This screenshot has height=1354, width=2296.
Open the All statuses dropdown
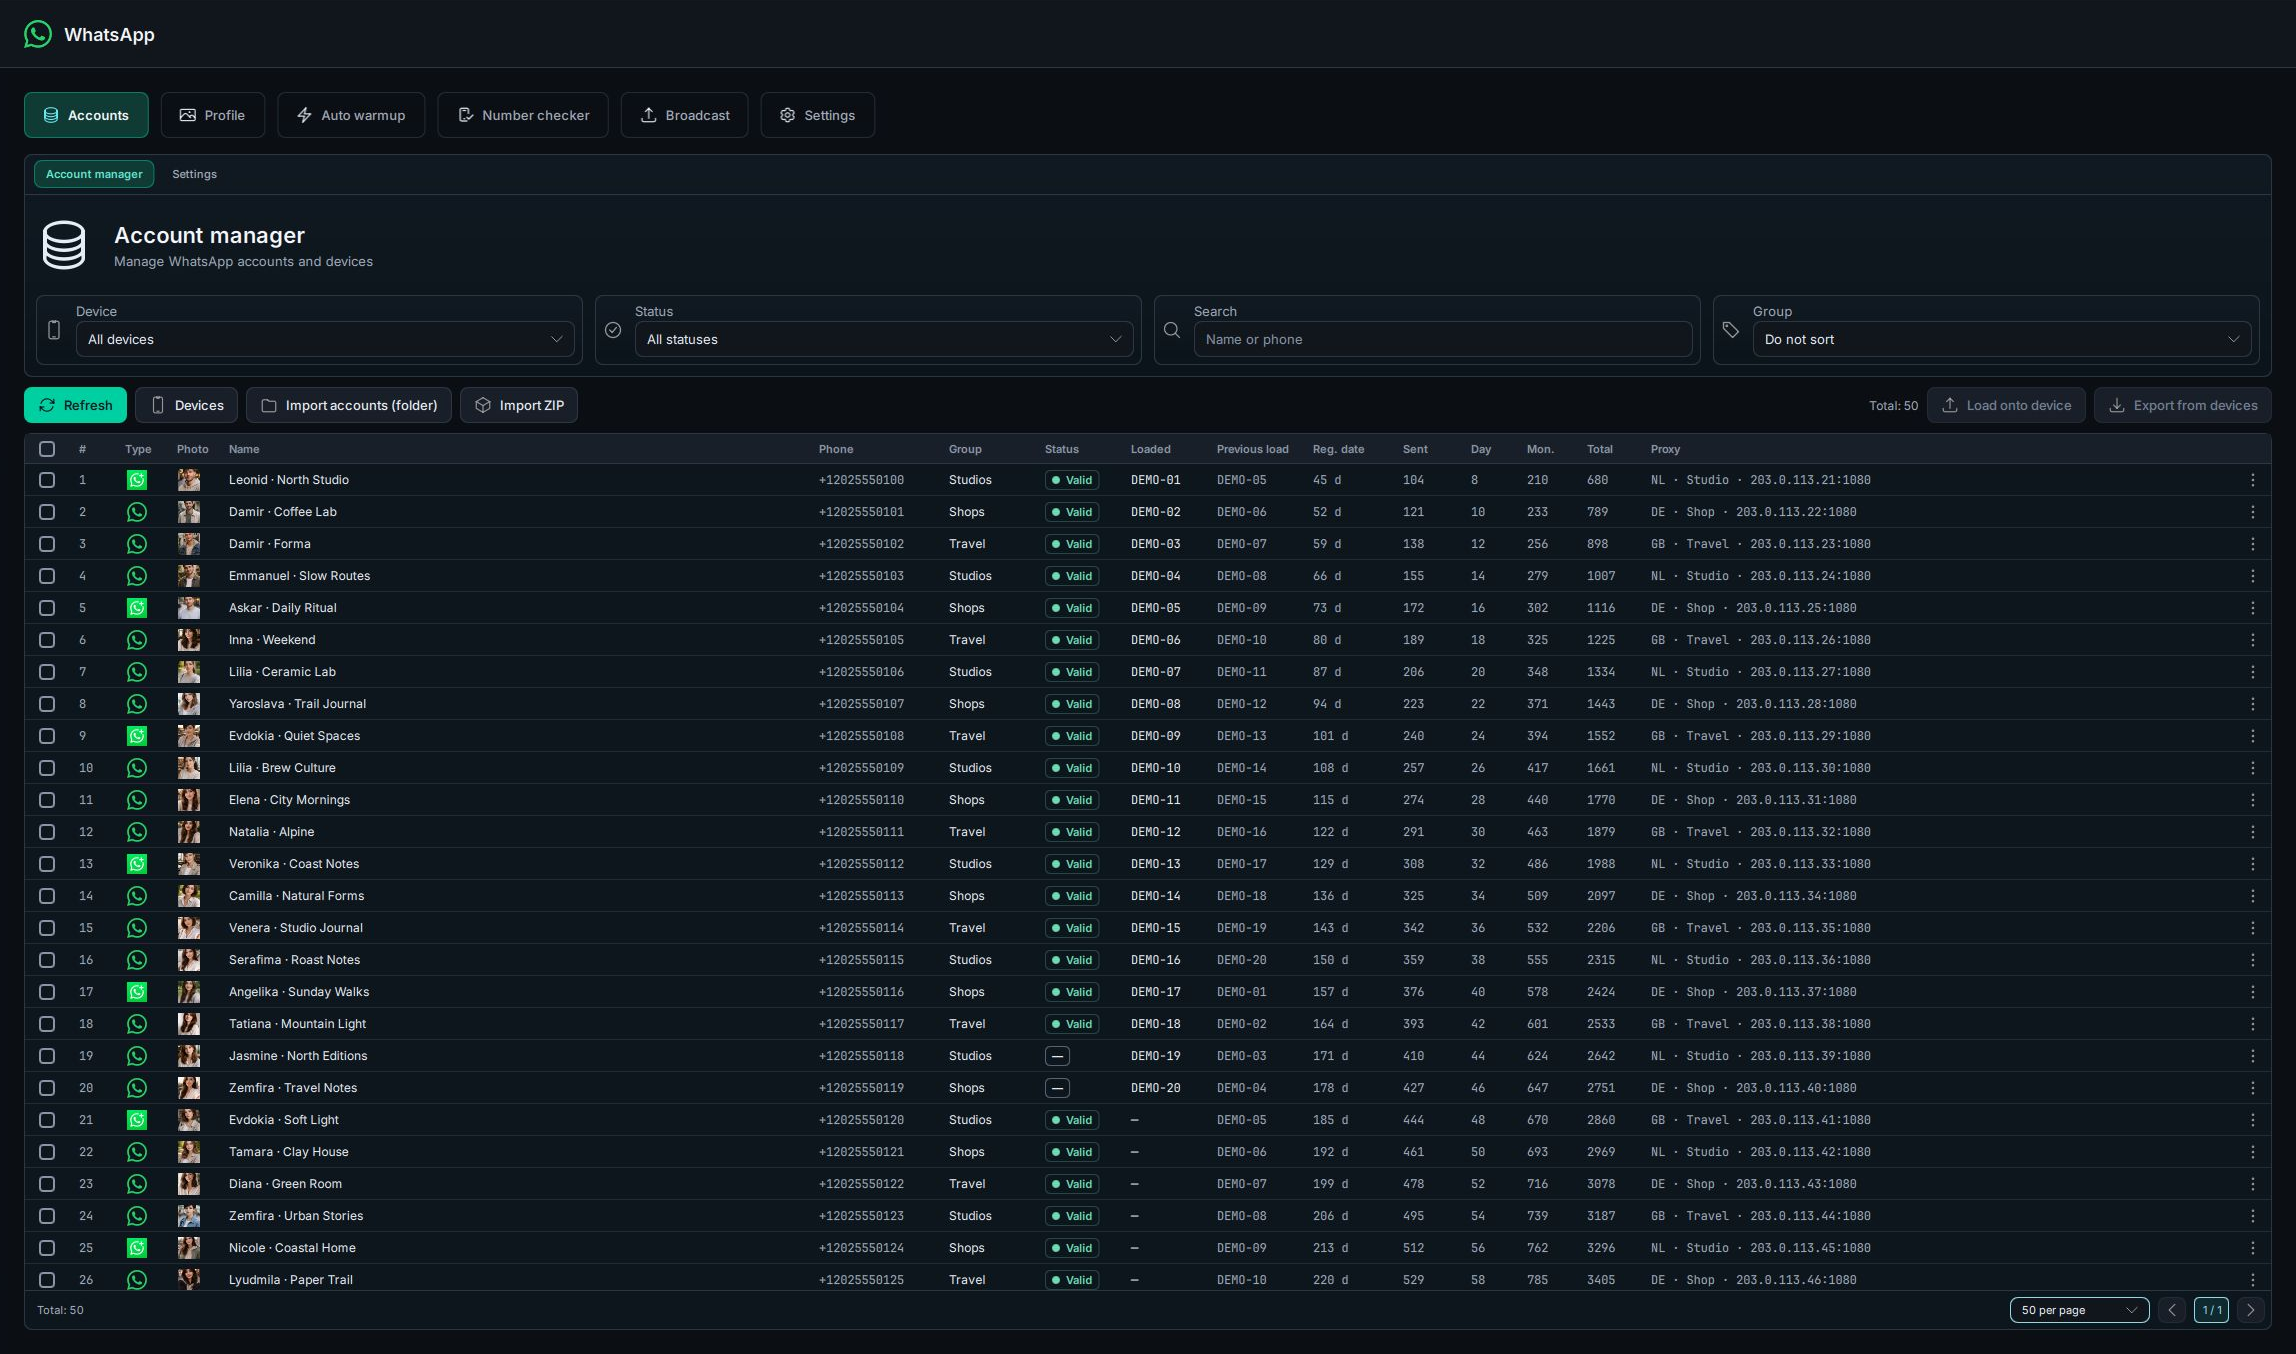pos(884,339)
